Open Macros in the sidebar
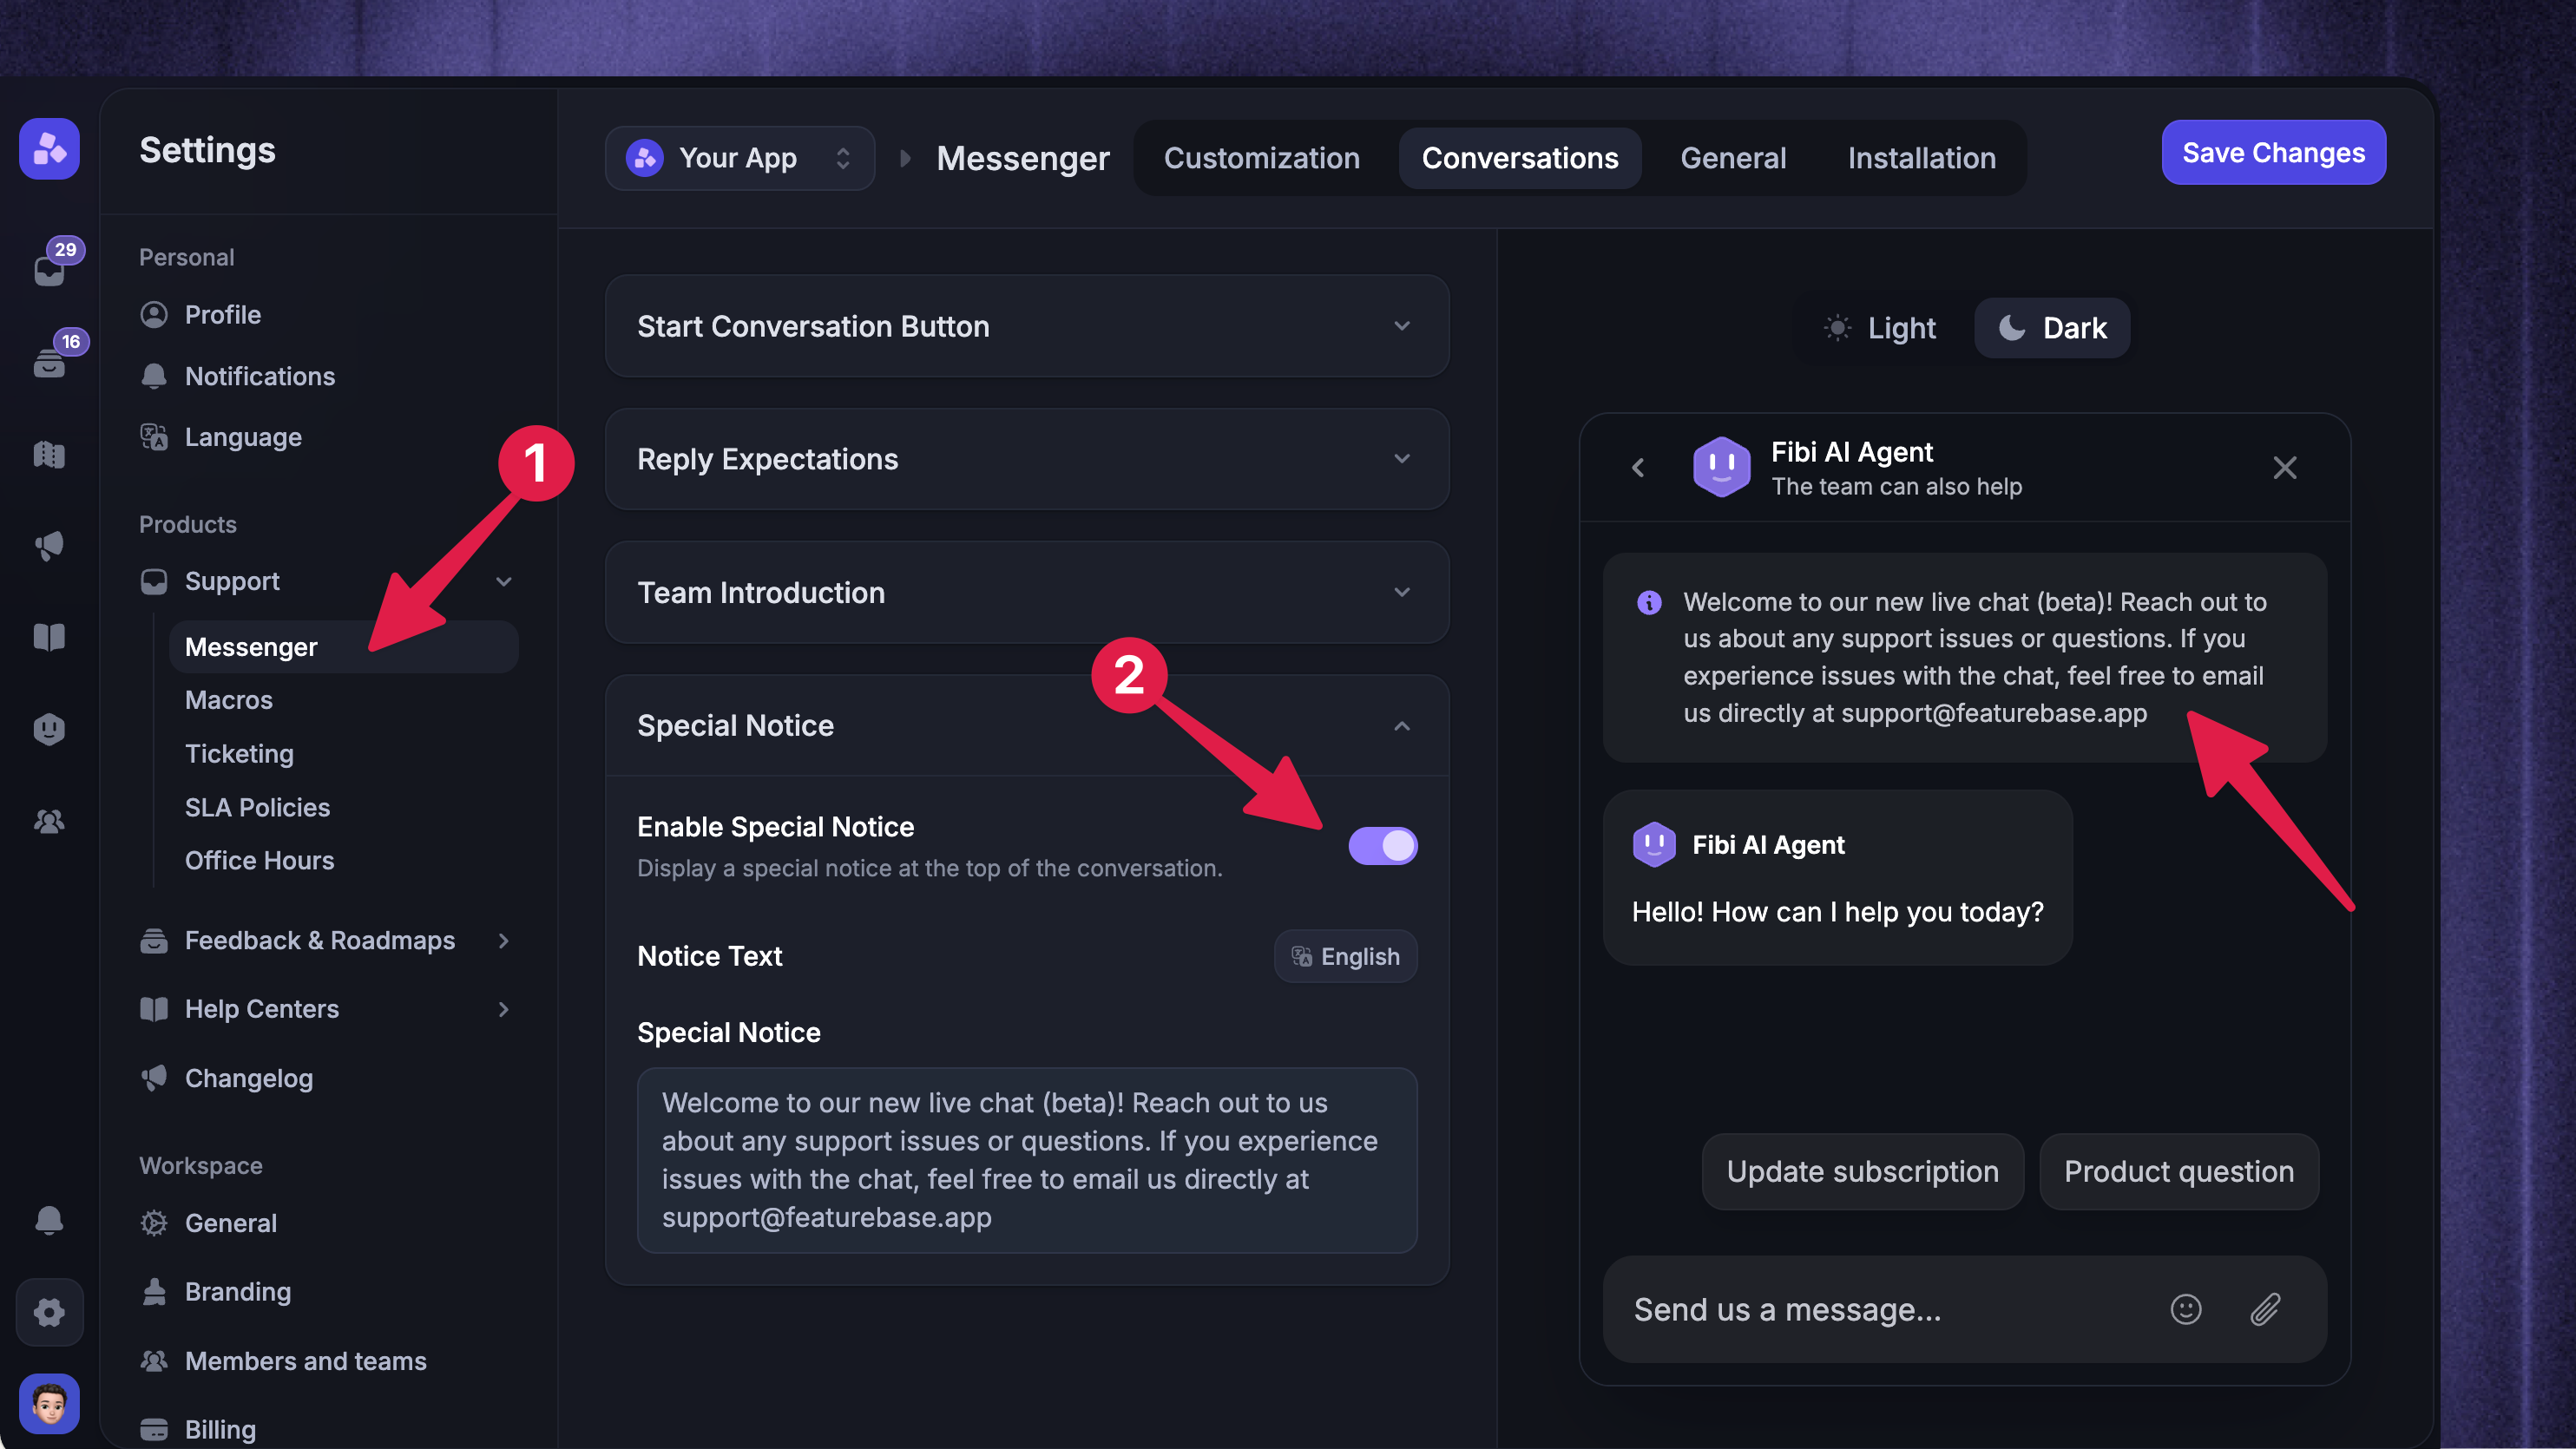This screenshot has width=2576, height=1449. pos(228,700)
